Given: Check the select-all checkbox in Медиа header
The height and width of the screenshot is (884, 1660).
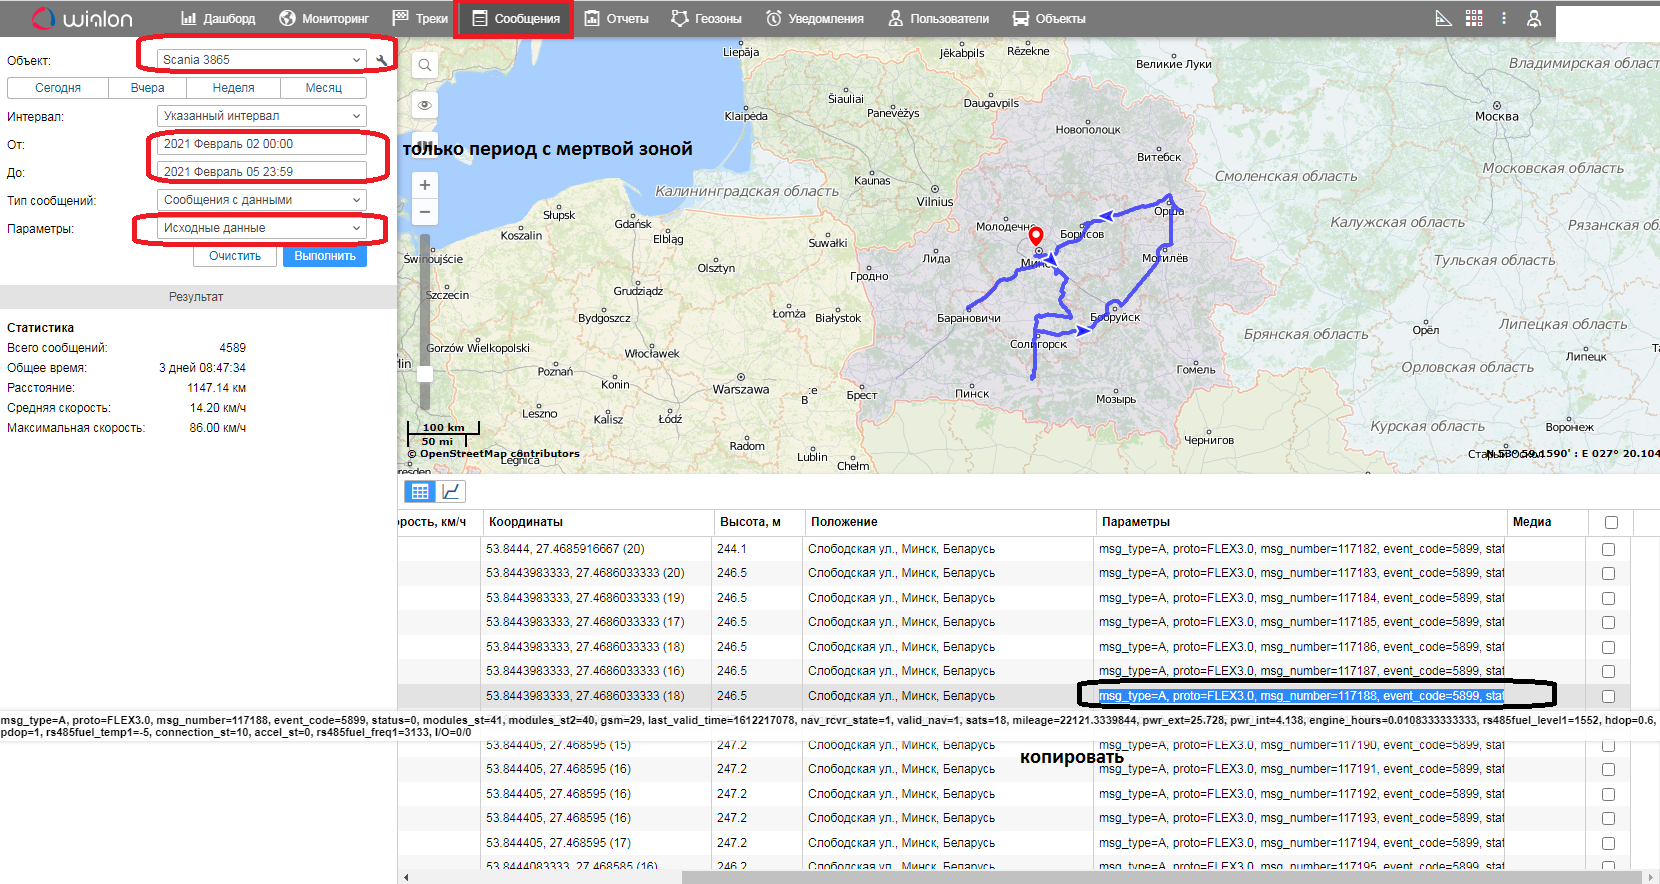Looking at the screenshot, I should 1611,522.
